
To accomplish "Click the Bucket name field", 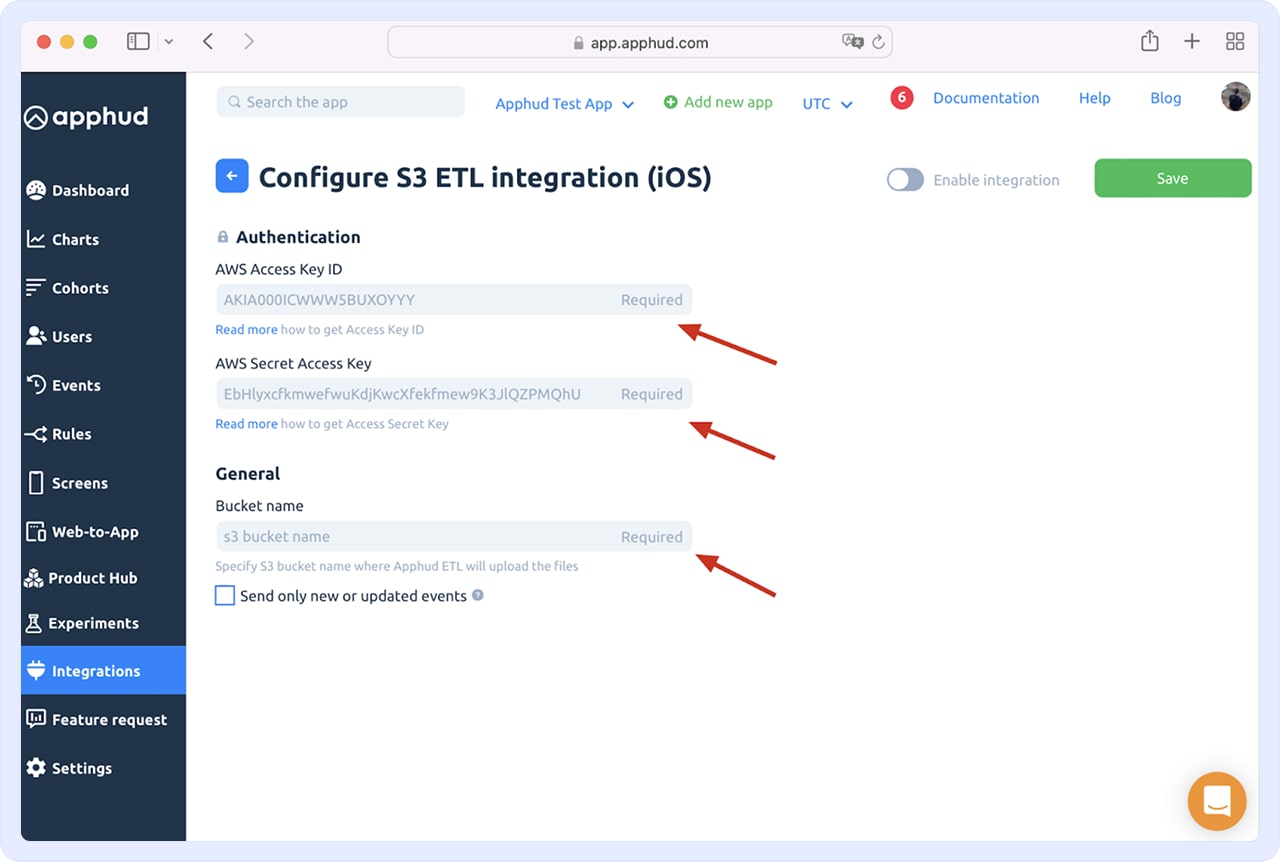I will pyautogui.click(x=453, y=536).
